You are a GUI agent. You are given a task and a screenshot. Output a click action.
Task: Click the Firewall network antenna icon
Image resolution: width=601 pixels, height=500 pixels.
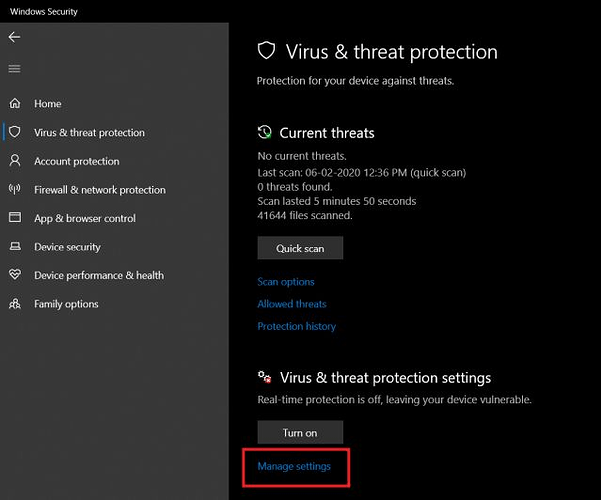point(15,189)
